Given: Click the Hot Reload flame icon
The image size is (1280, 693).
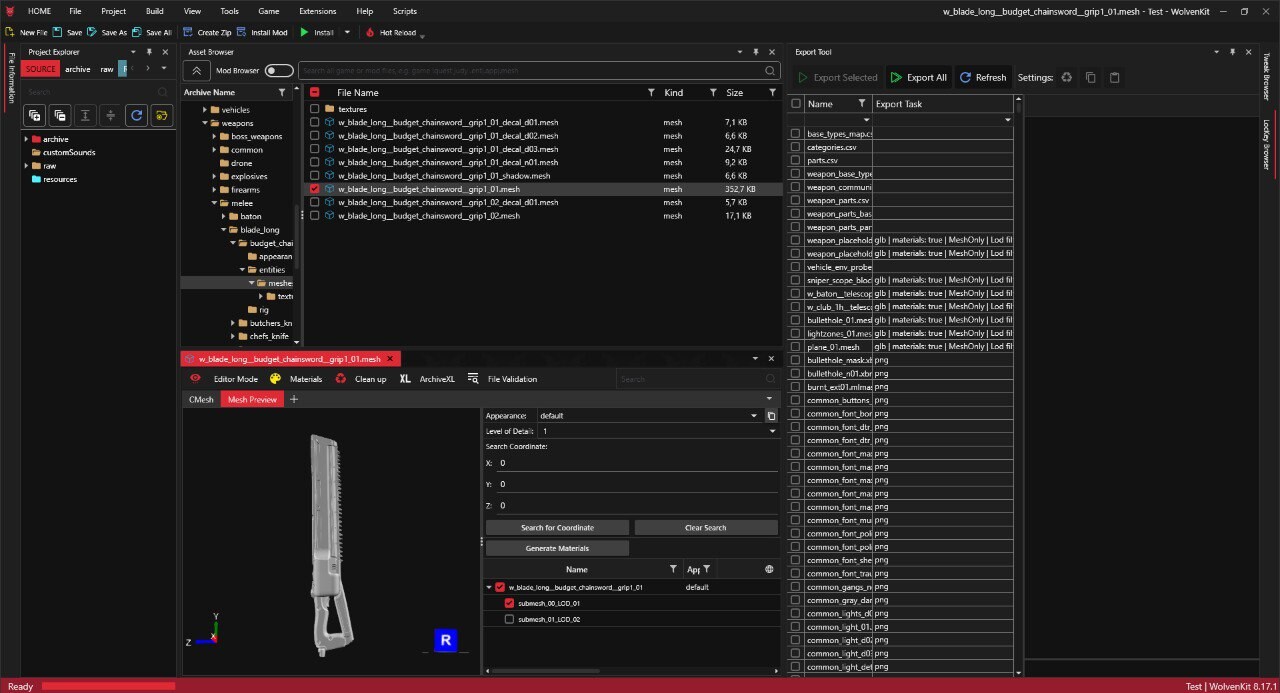Looking at the screenshot, I should click(x=370, y=32).
